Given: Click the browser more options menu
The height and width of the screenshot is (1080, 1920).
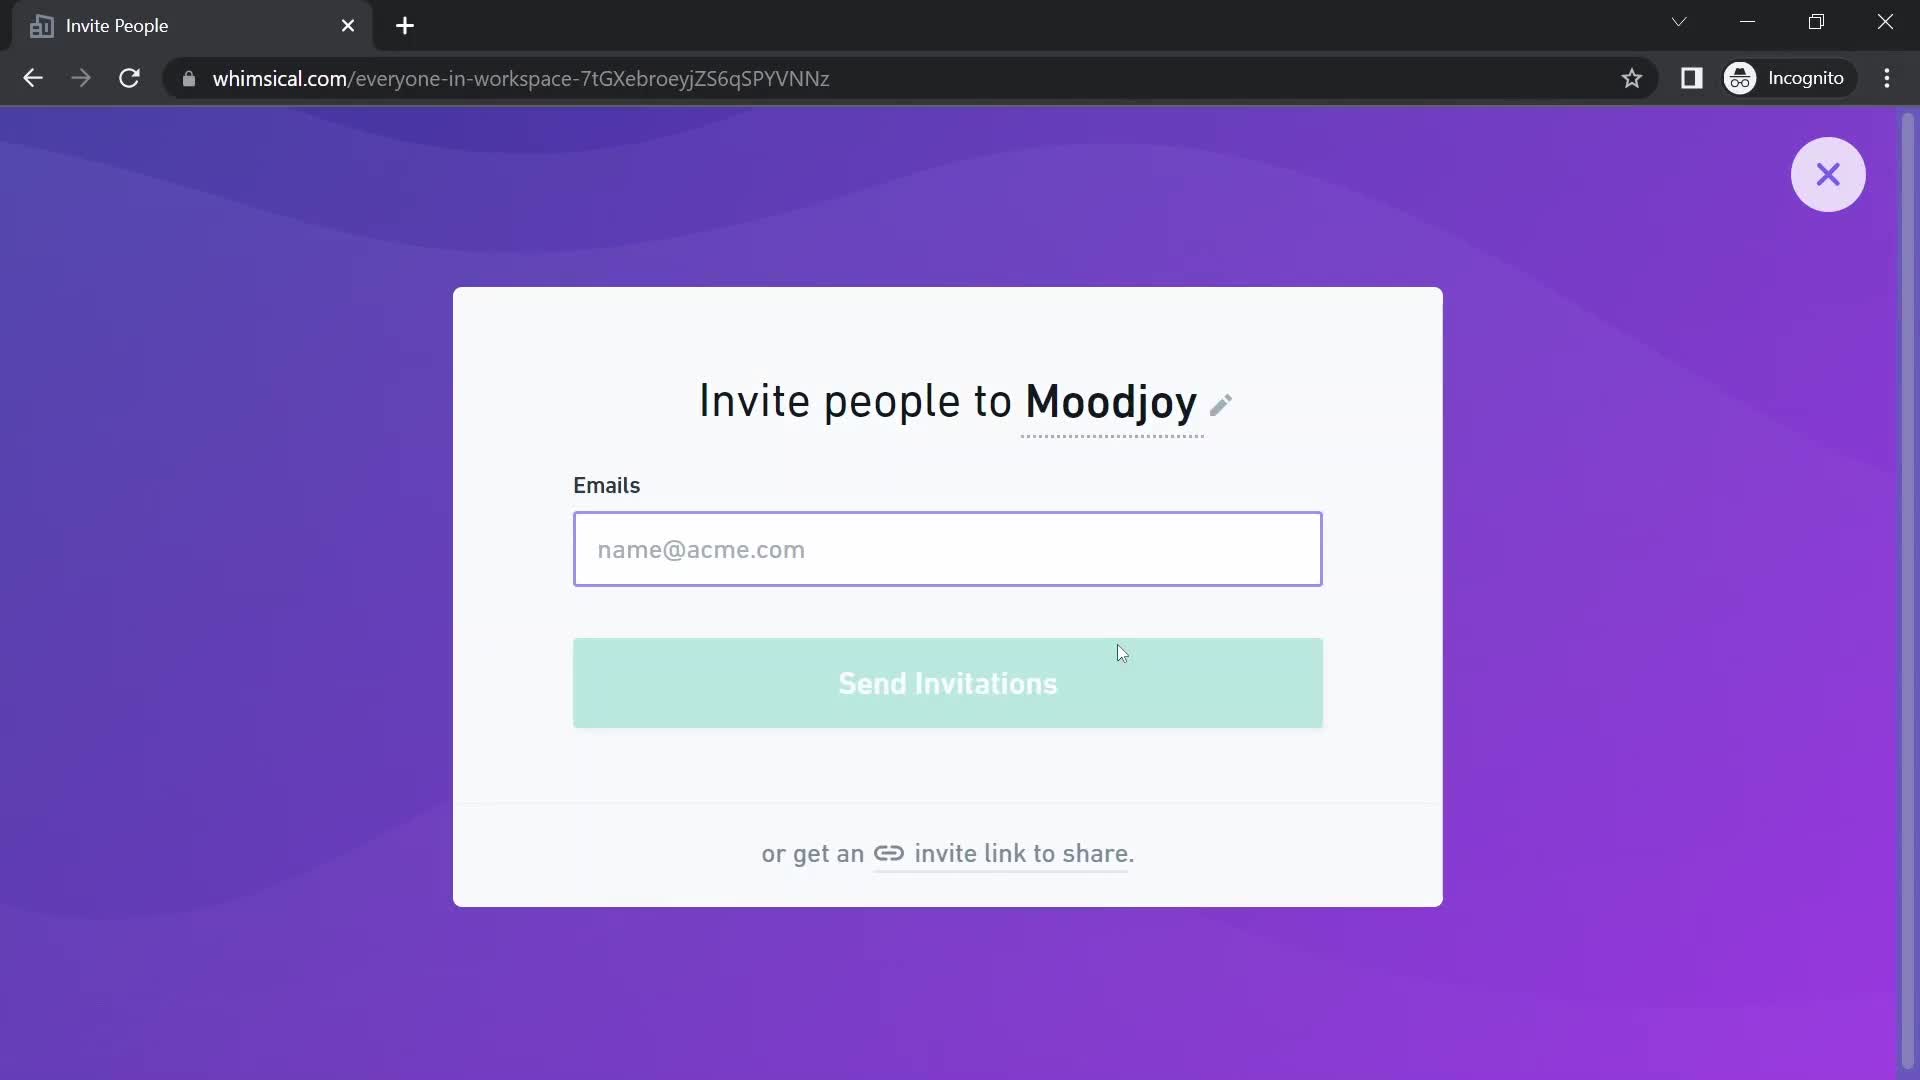Looking at the screenshot, I should [1888, 78].
